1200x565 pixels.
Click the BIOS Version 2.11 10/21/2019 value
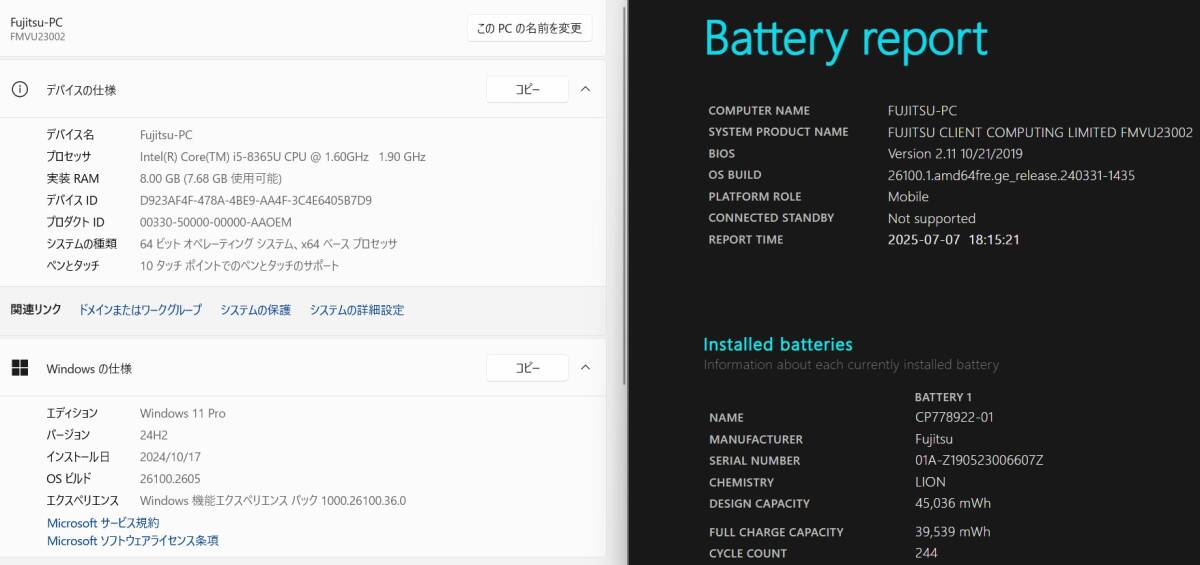click(955, 154)
